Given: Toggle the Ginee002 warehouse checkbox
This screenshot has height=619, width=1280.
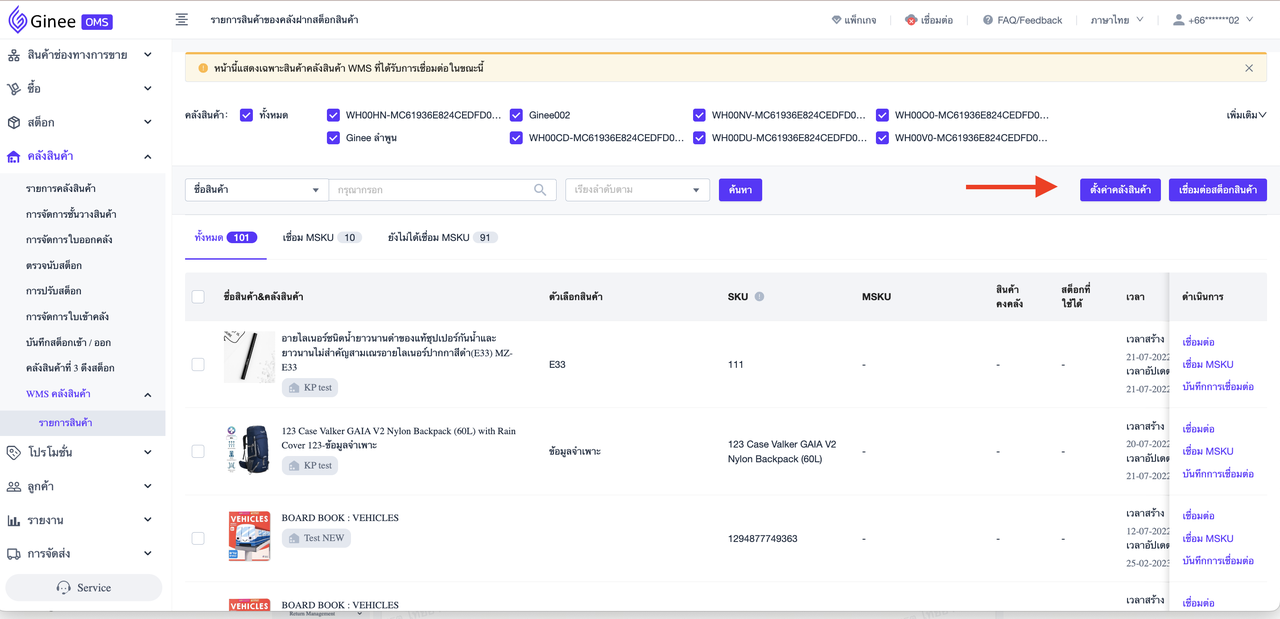Looking at the screenshot, I should click(516, 115).
